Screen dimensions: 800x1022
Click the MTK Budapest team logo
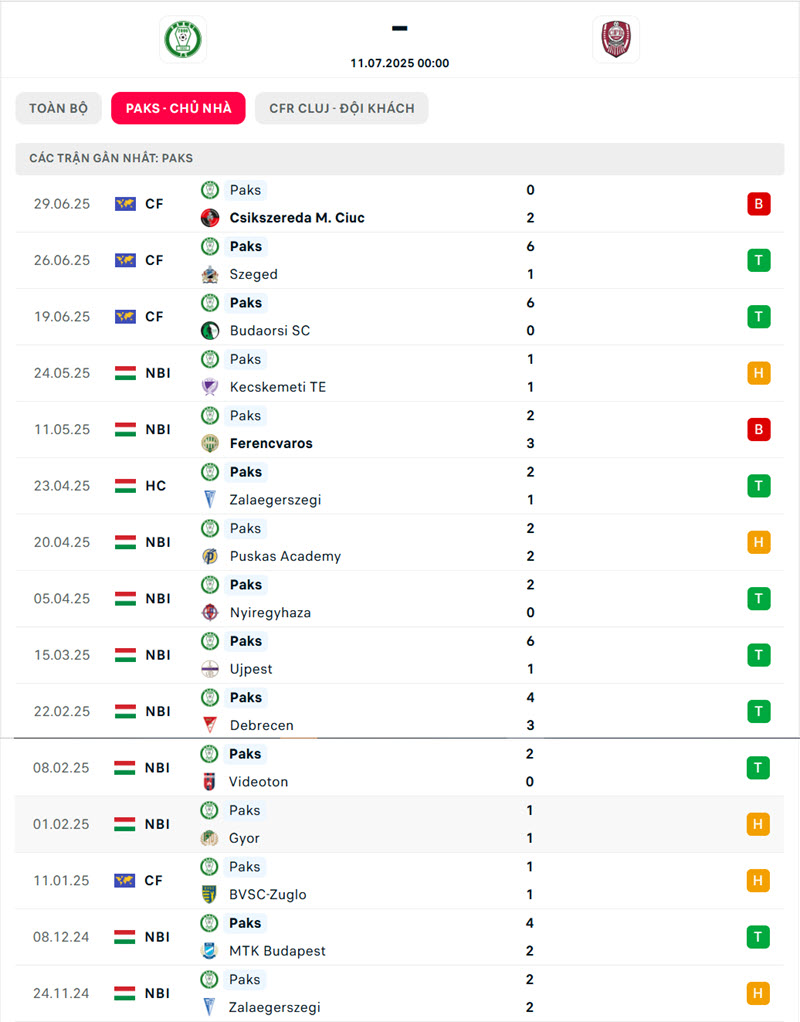pos(209,951)
